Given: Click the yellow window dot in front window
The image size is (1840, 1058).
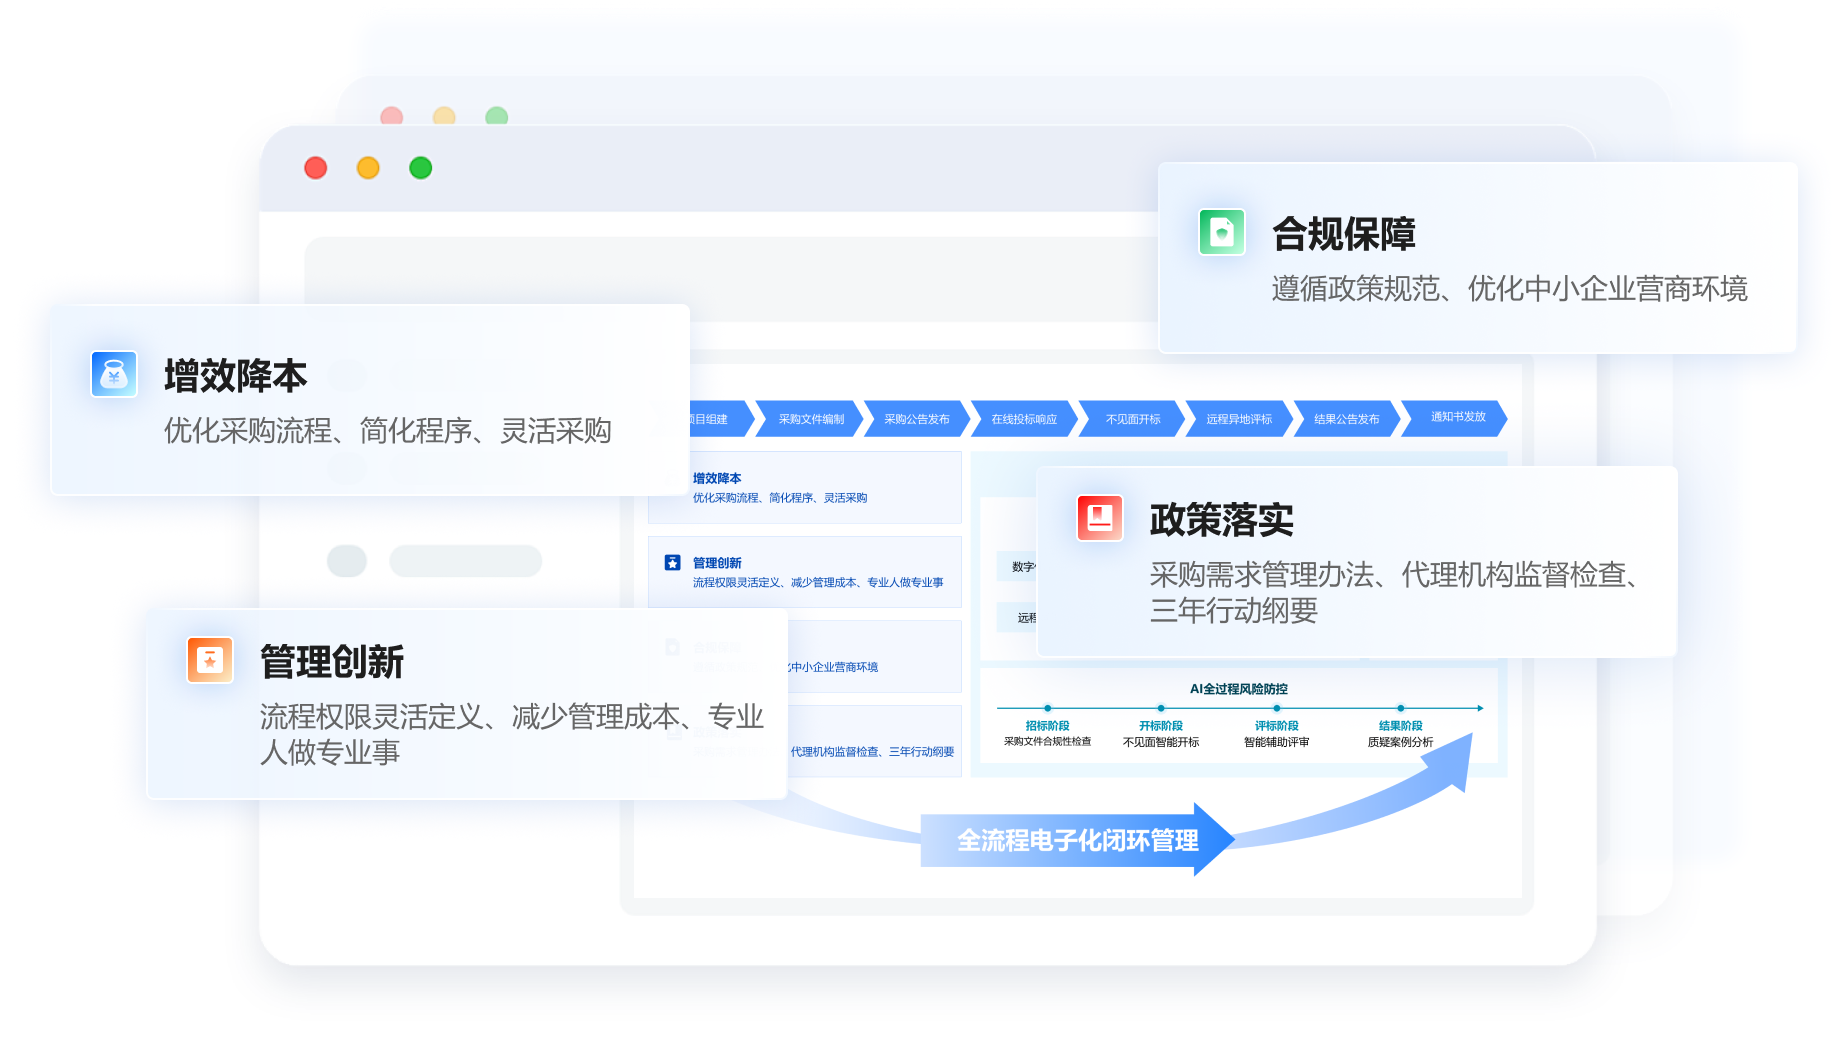Looking at the screenshot, I should tap(368, 168).
